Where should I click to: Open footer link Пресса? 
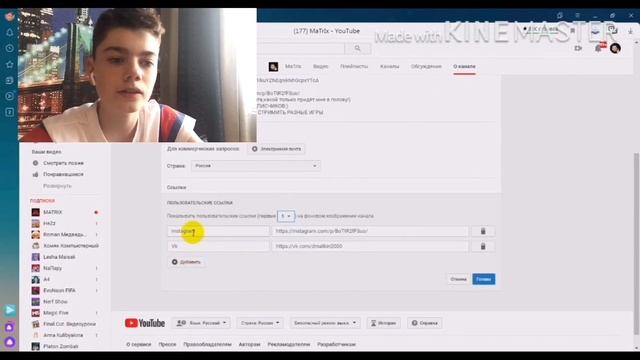(x=167, y=344)
